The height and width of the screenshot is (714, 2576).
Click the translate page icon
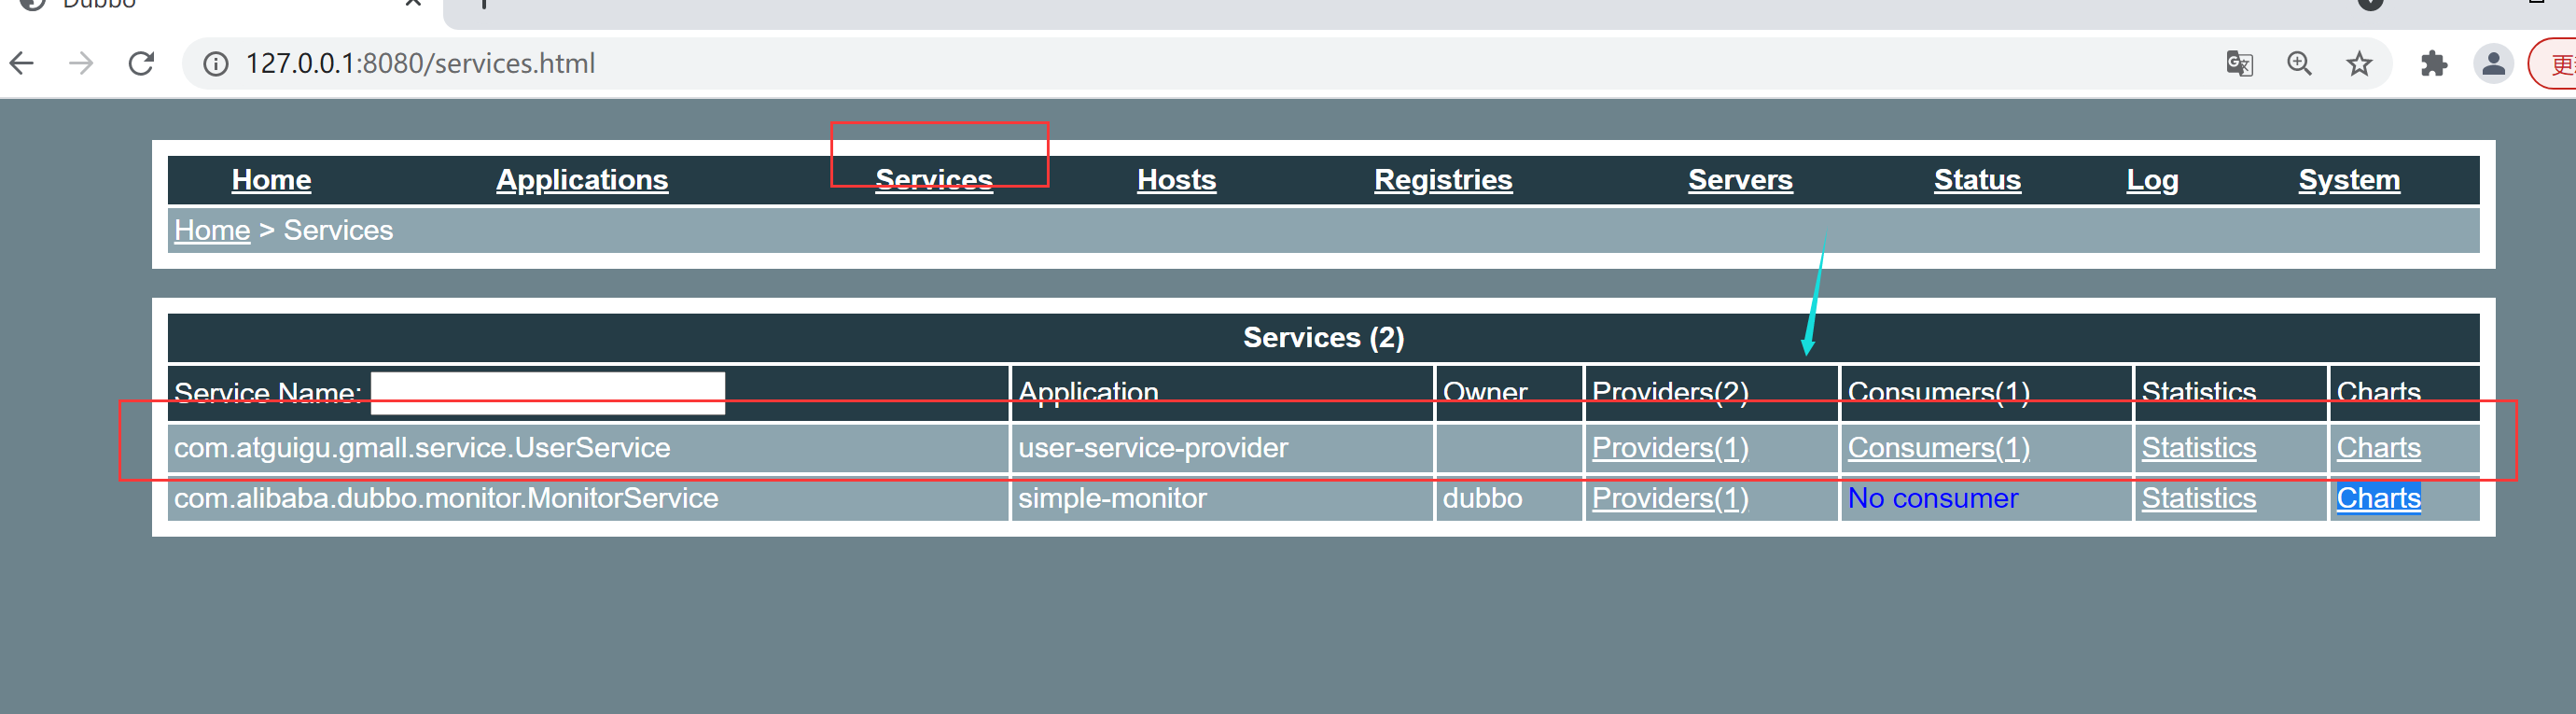(x=2239, y=64)
